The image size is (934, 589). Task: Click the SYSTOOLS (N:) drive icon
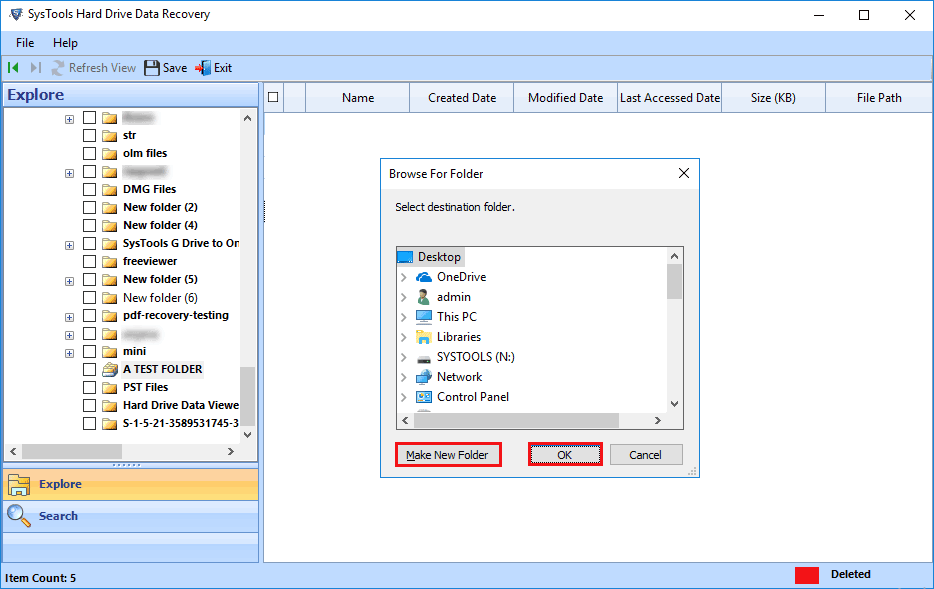424,357
